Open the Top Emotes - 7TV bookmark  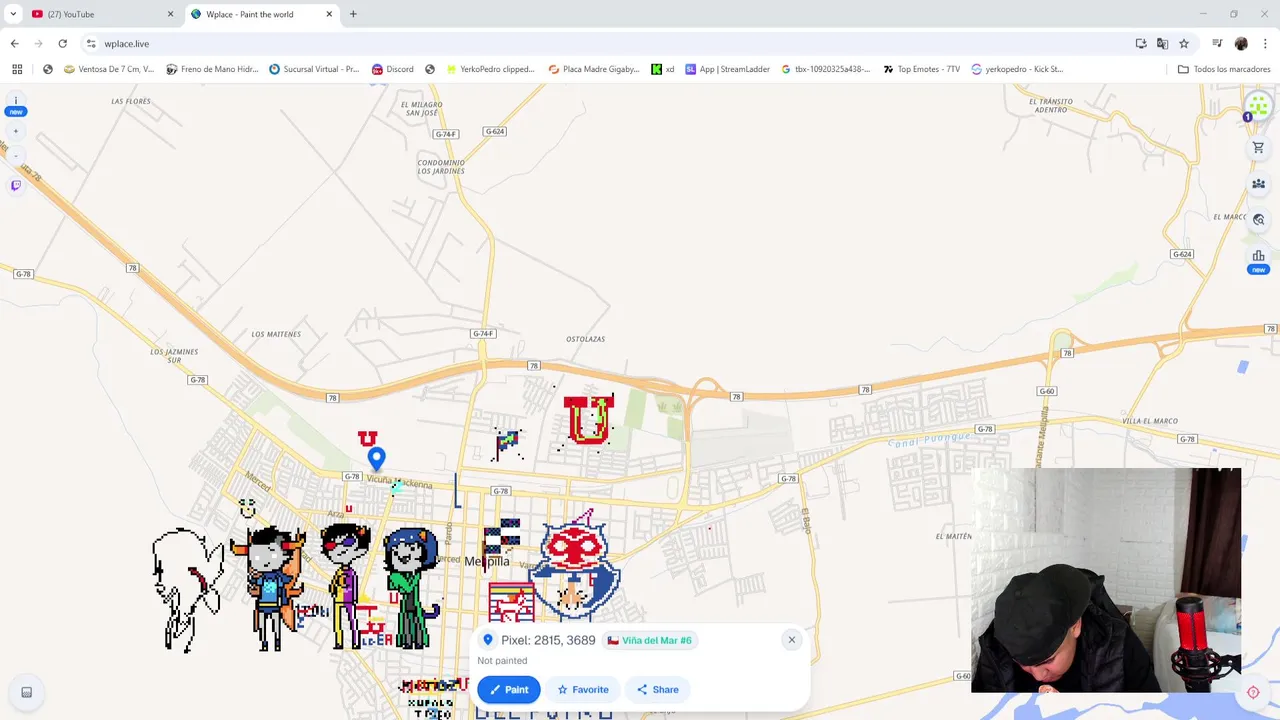921,69
